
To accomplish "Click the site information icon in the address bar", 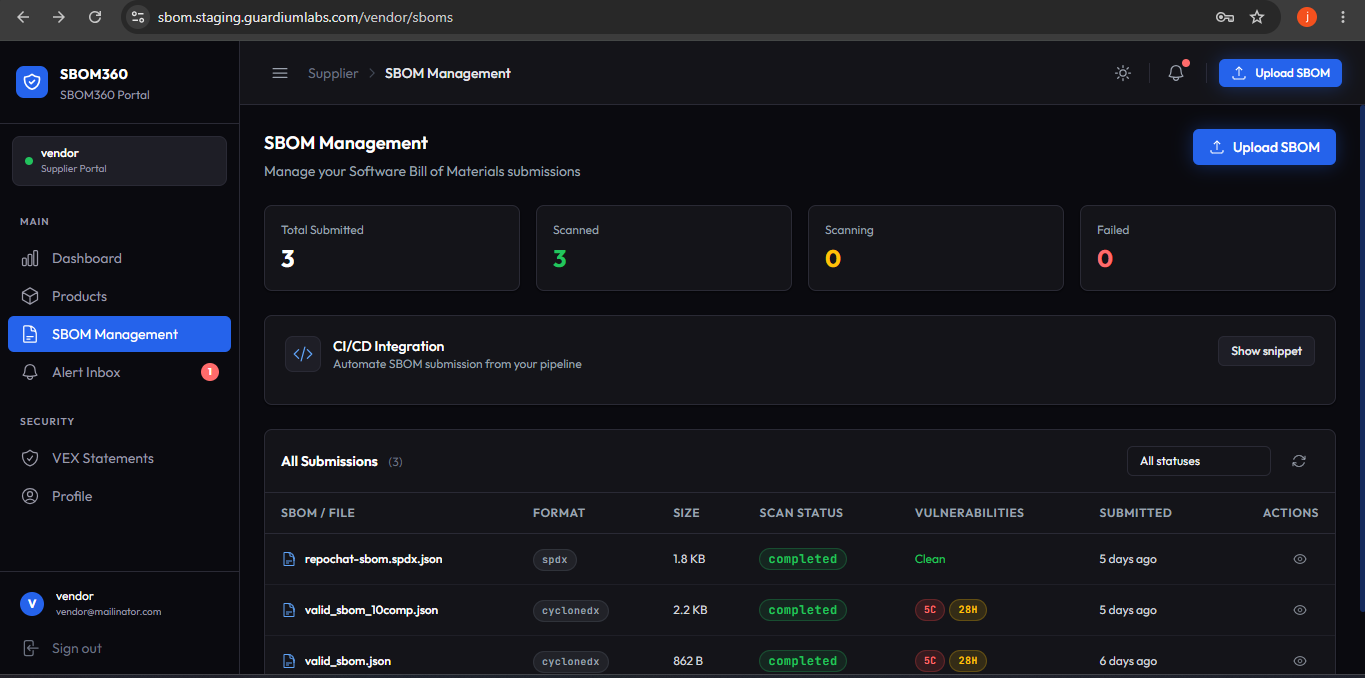I will 138,17.
